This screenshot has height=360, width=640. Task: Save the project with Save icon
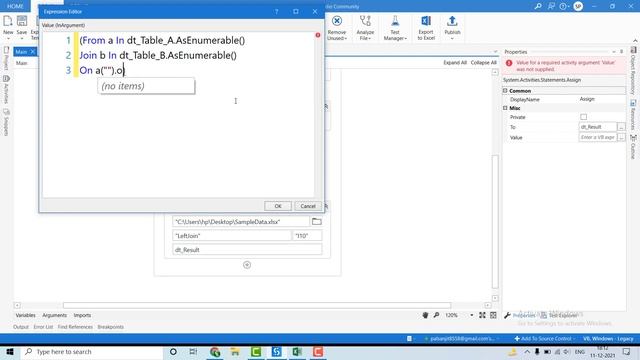coord(22,21)
